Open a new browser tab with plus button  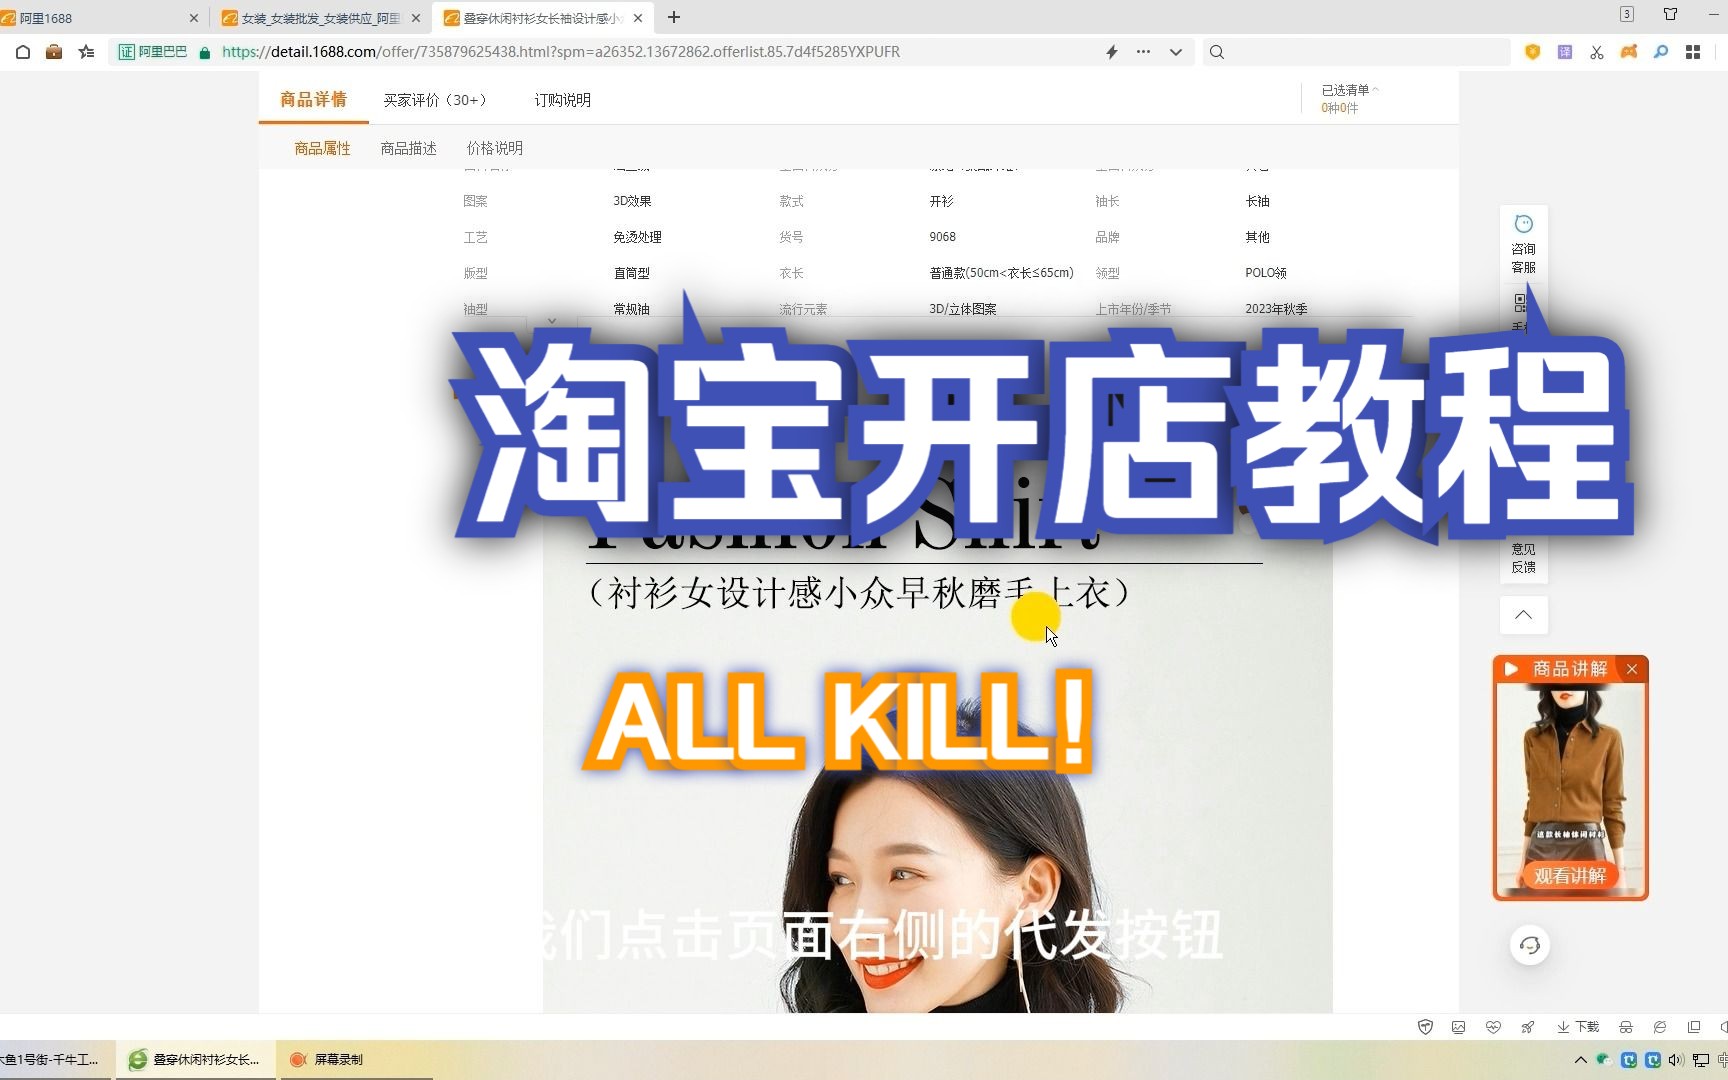pos(674,17)
